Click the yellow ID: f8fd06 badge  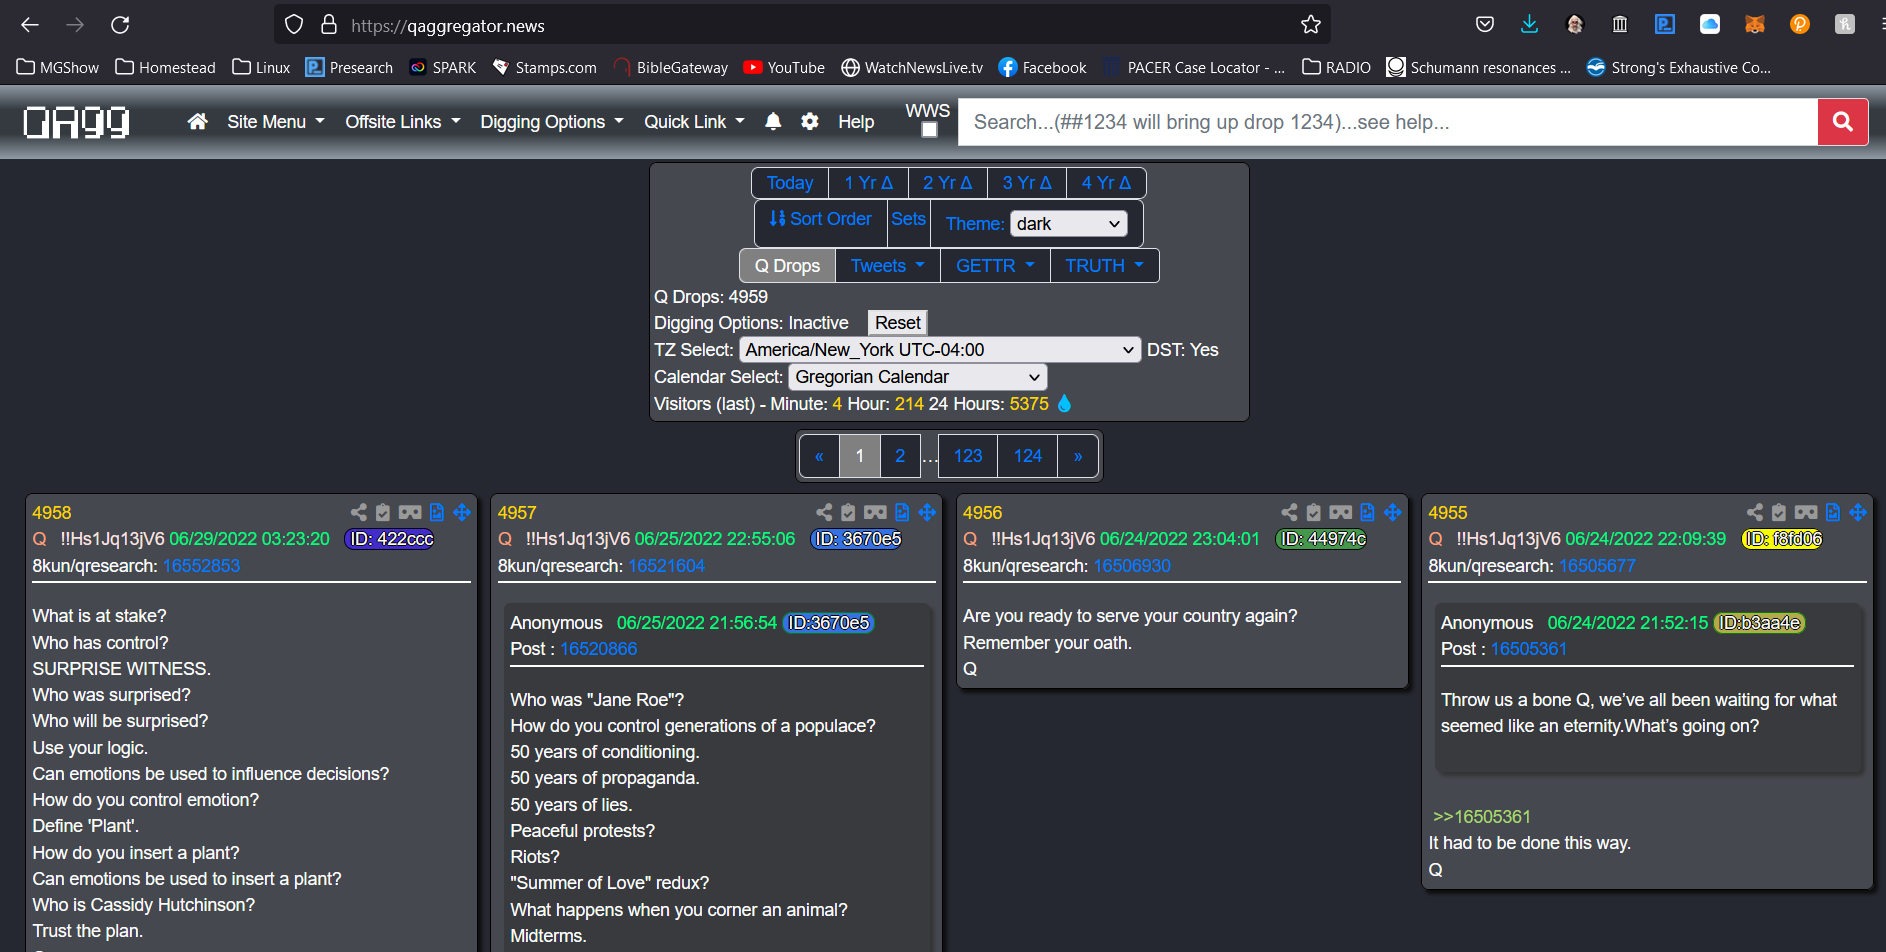click(x=1783, y=539)
